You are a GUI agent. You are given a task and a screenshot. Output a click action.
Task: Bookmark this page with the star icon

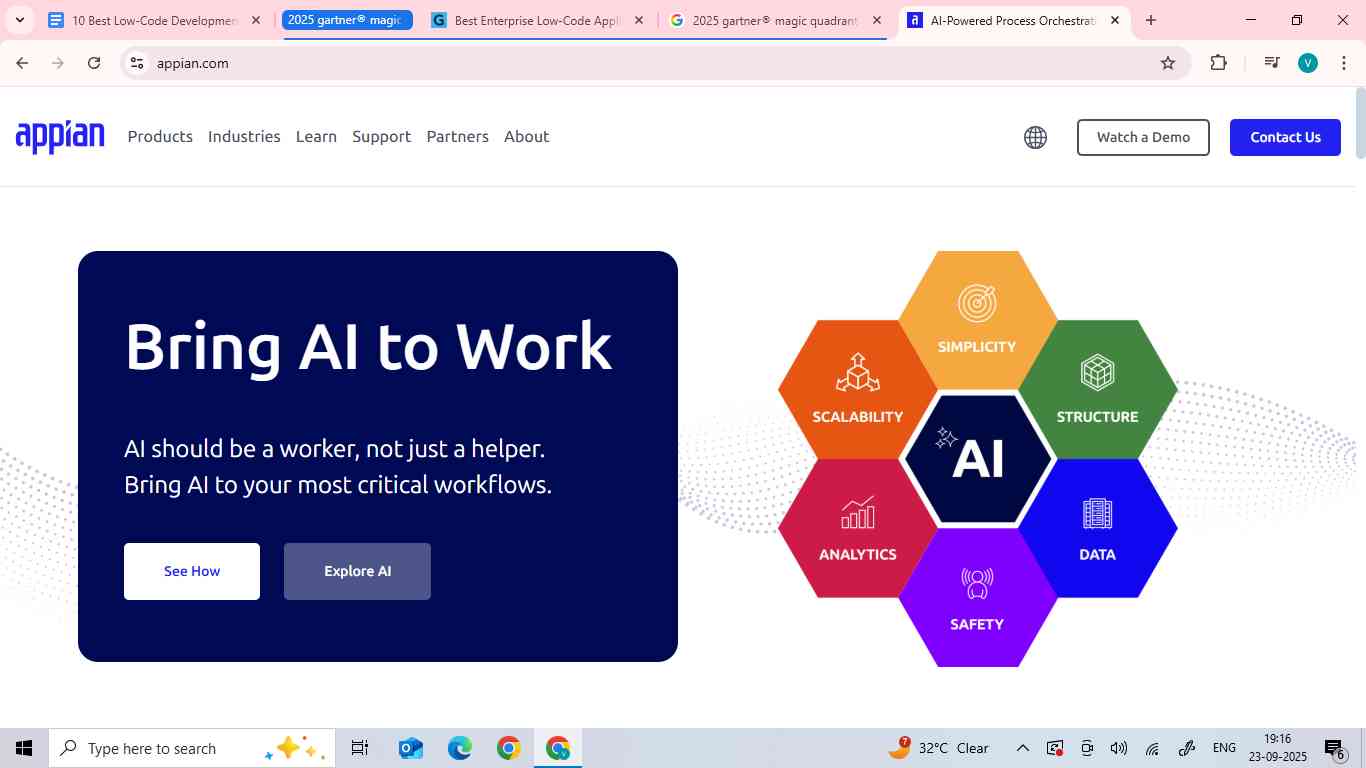point(1167,63)
